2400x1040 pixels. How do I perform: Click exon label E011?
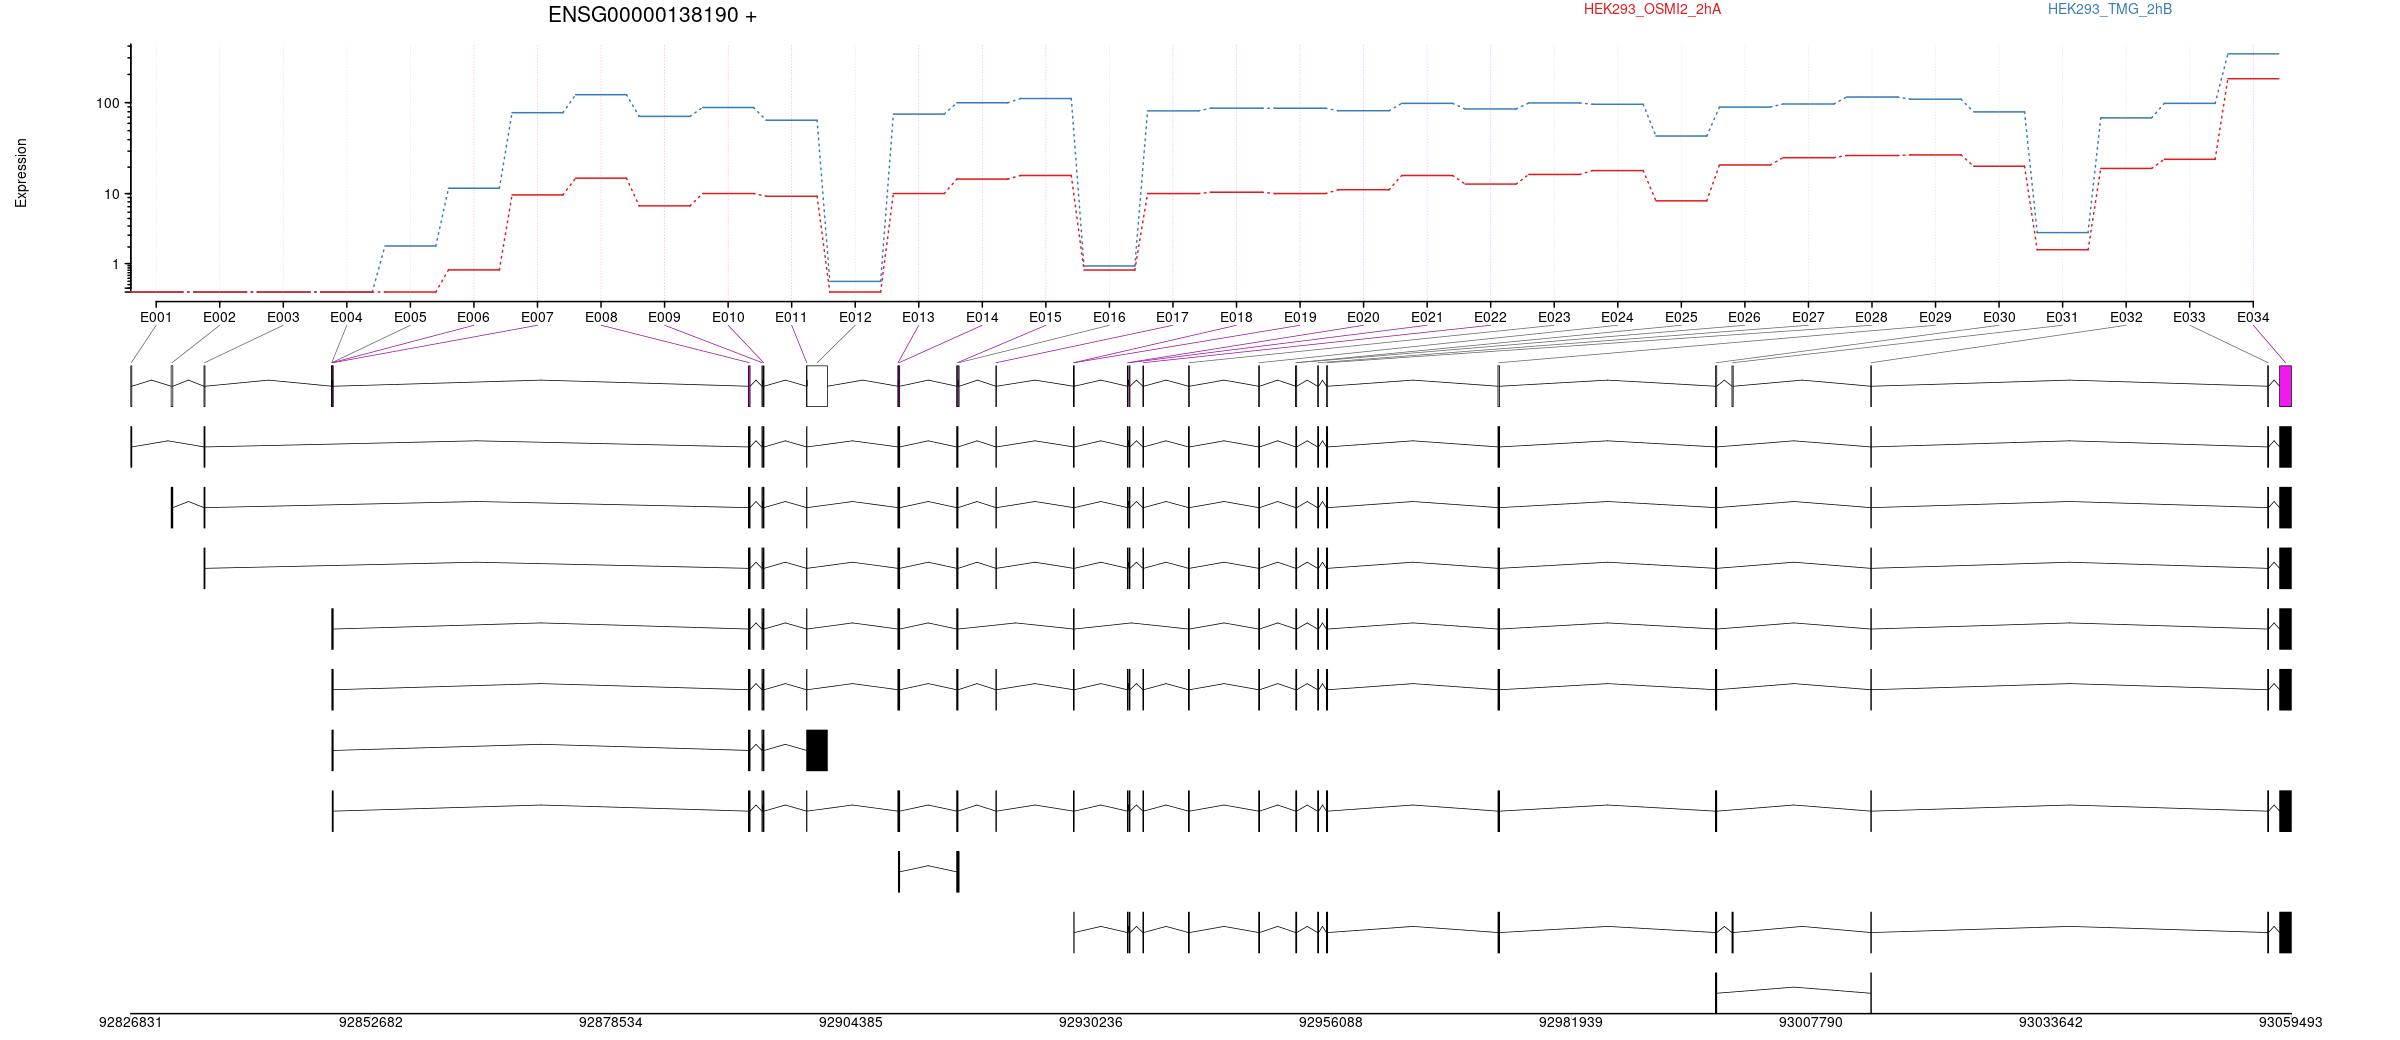tap(791, 317)
